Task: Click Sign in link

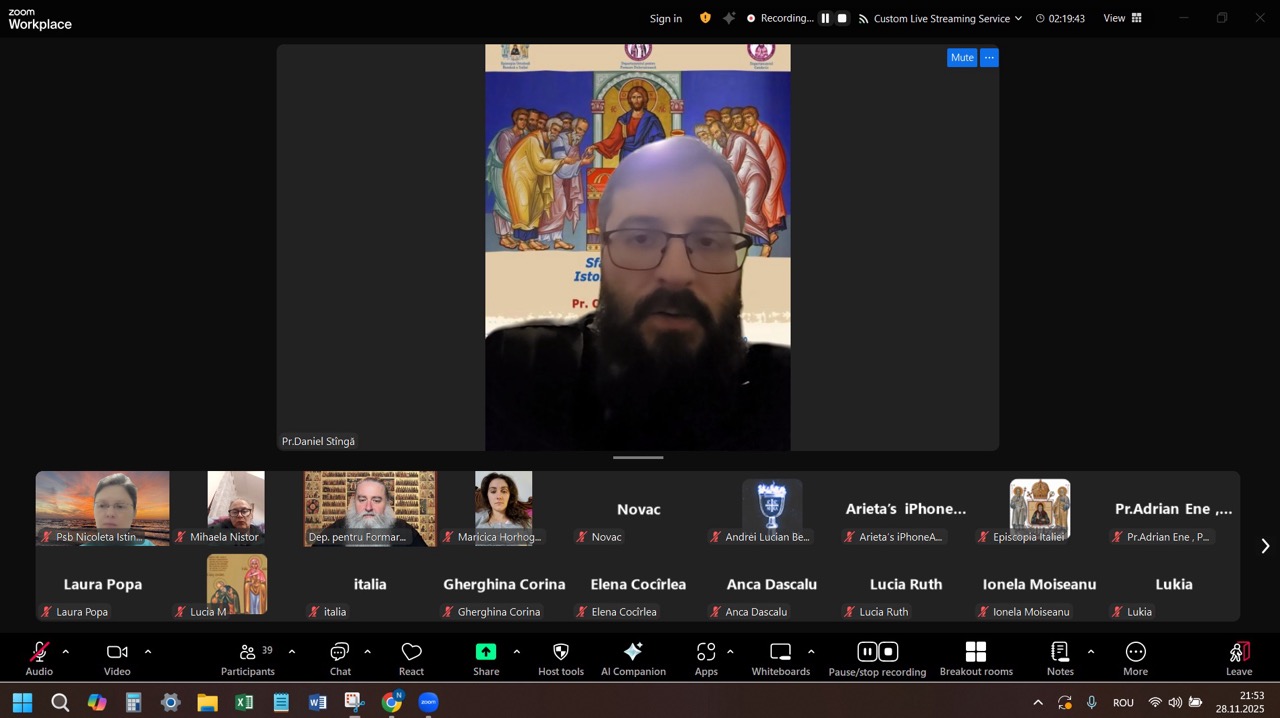Action: [666, 18]
